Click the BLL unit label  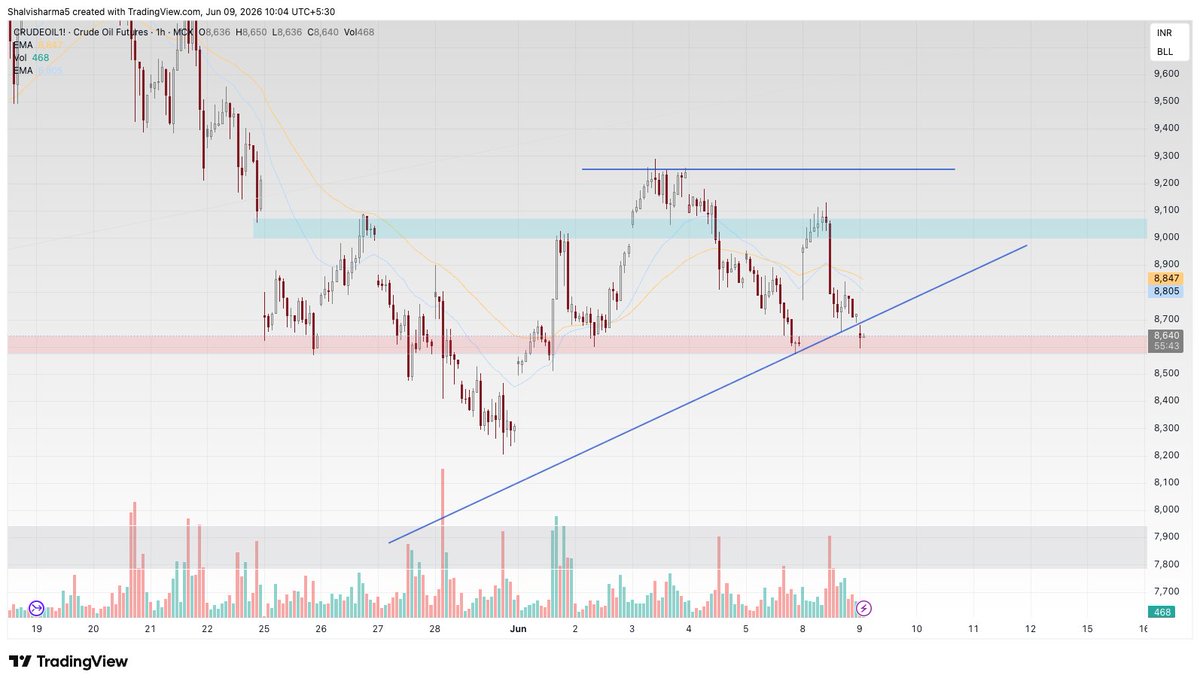pyautogui.click(x=1165, y=51)
